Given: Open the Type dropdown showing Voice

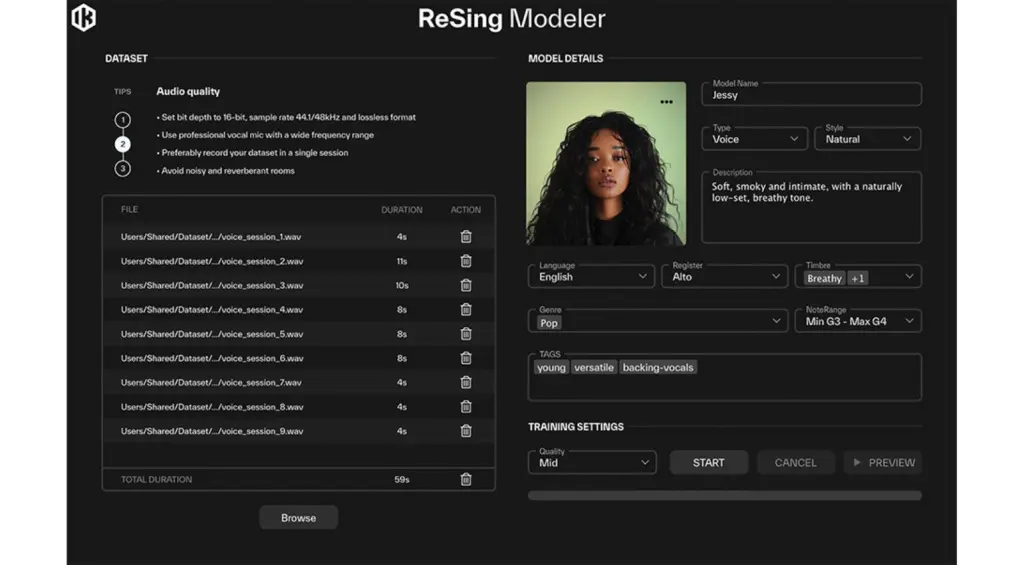Looking at the screenshot, I should (x=755, y=138).
